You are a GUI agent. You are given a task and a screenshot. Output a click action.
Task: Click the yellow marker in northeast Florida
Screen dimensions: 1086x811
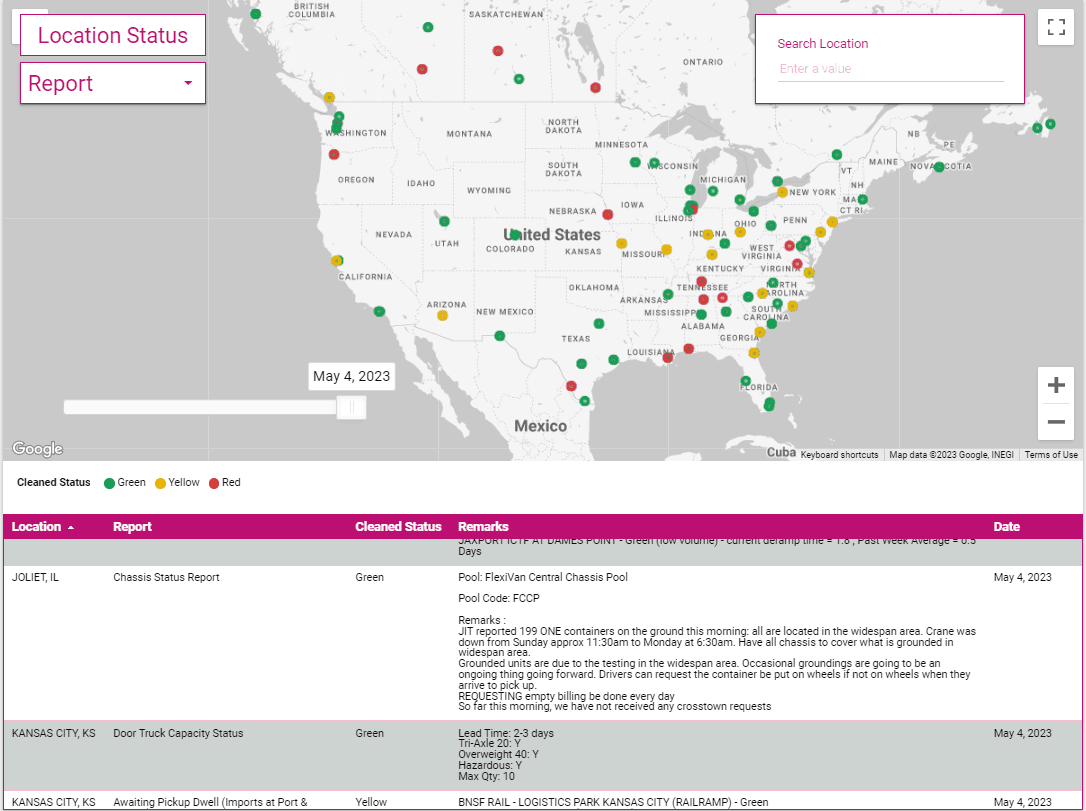[x=754, y=353]
